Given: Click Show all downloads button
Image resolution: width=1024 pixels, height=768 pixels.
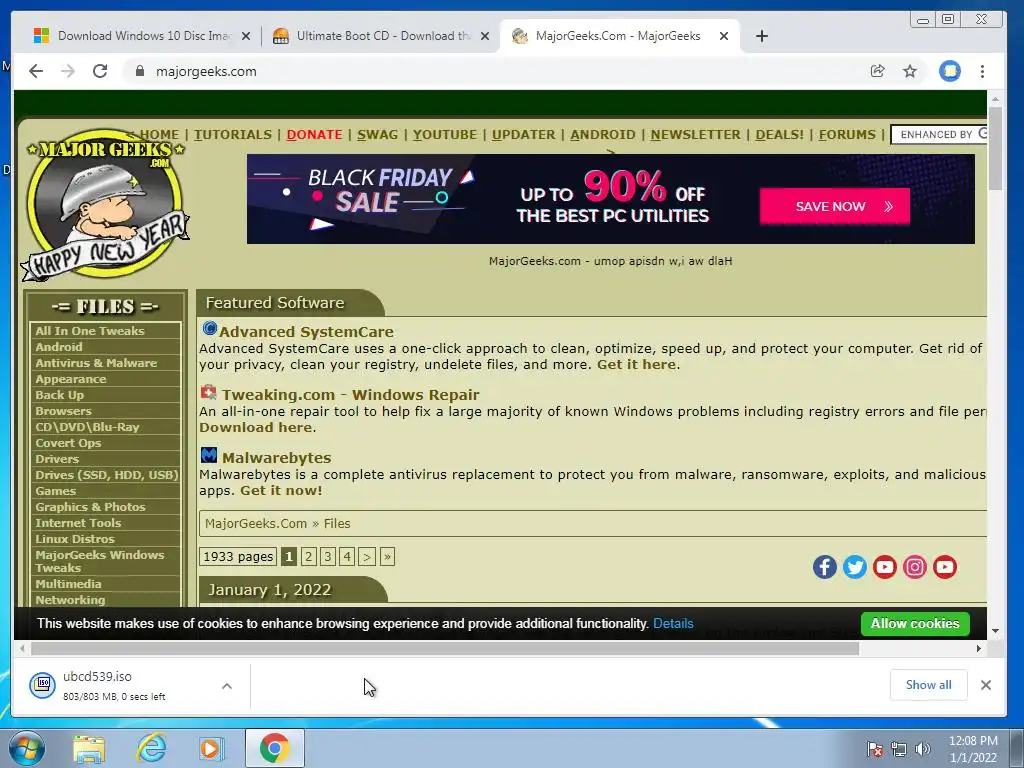Looking at the screenshot, I should point(928,685).
